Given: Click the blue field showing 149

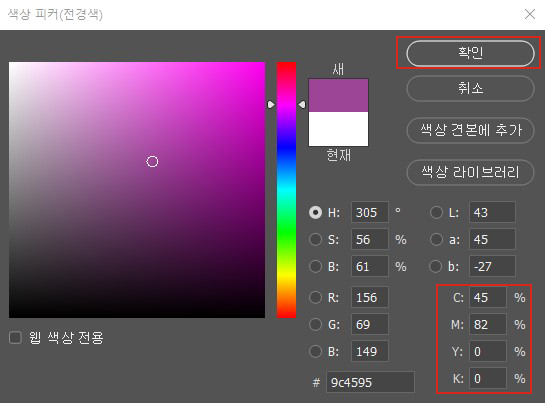Looking at the screenshot, I should click(370, 351).
